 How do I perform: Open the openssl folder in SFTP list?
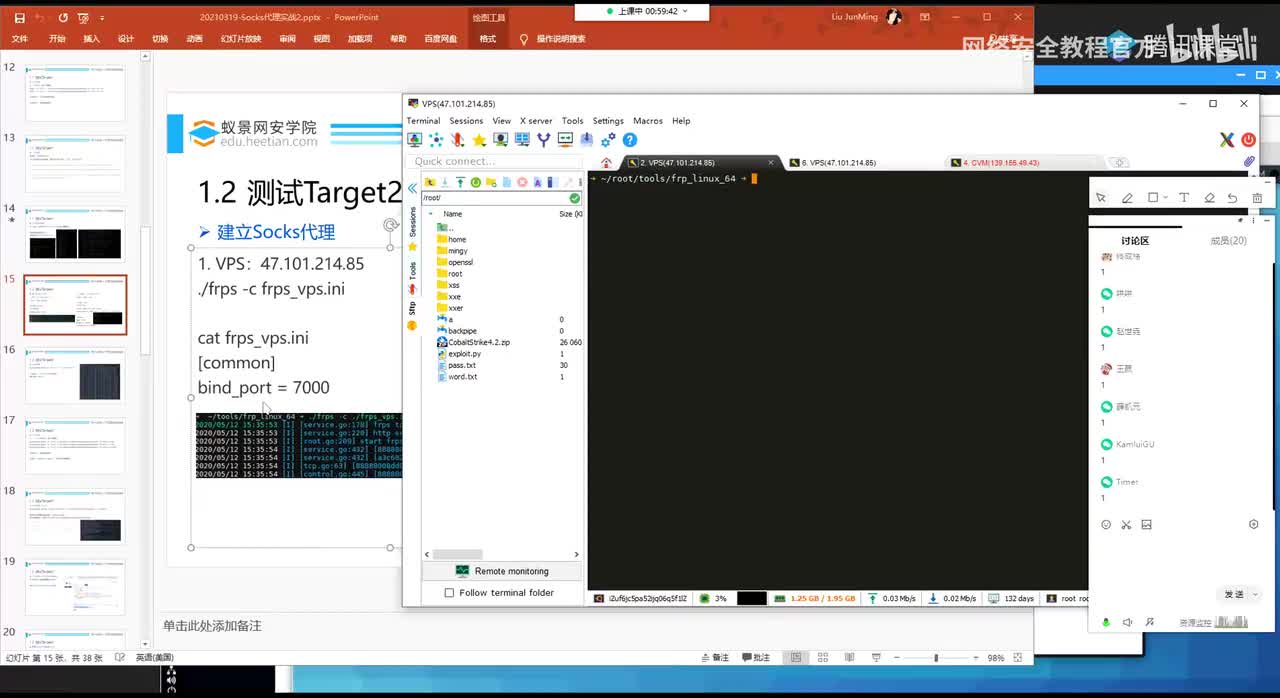click(454, 262)
